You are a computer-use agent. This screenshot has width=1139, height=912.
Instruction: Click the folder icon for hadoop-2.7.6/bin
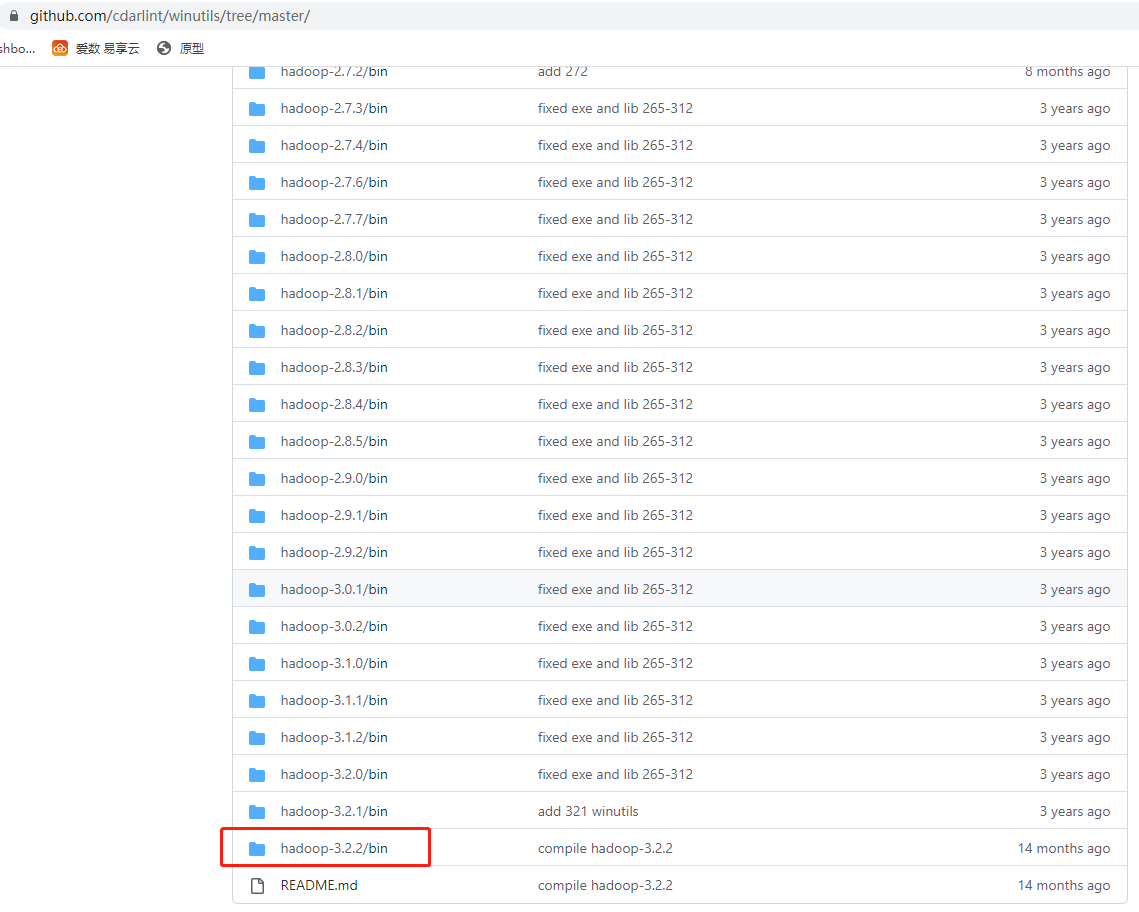(x=257, y=183)
